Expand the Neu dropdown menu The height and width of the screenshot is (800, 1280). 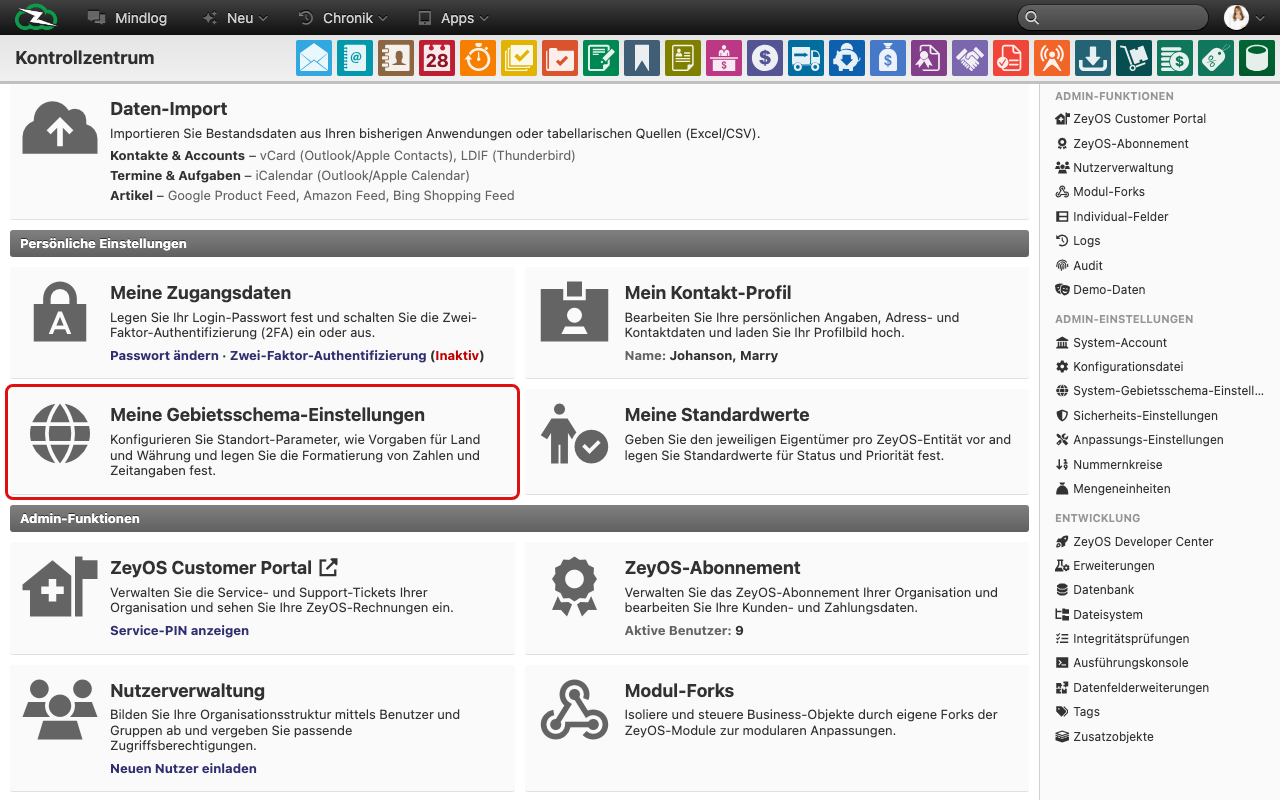click(x=235, y=18)
